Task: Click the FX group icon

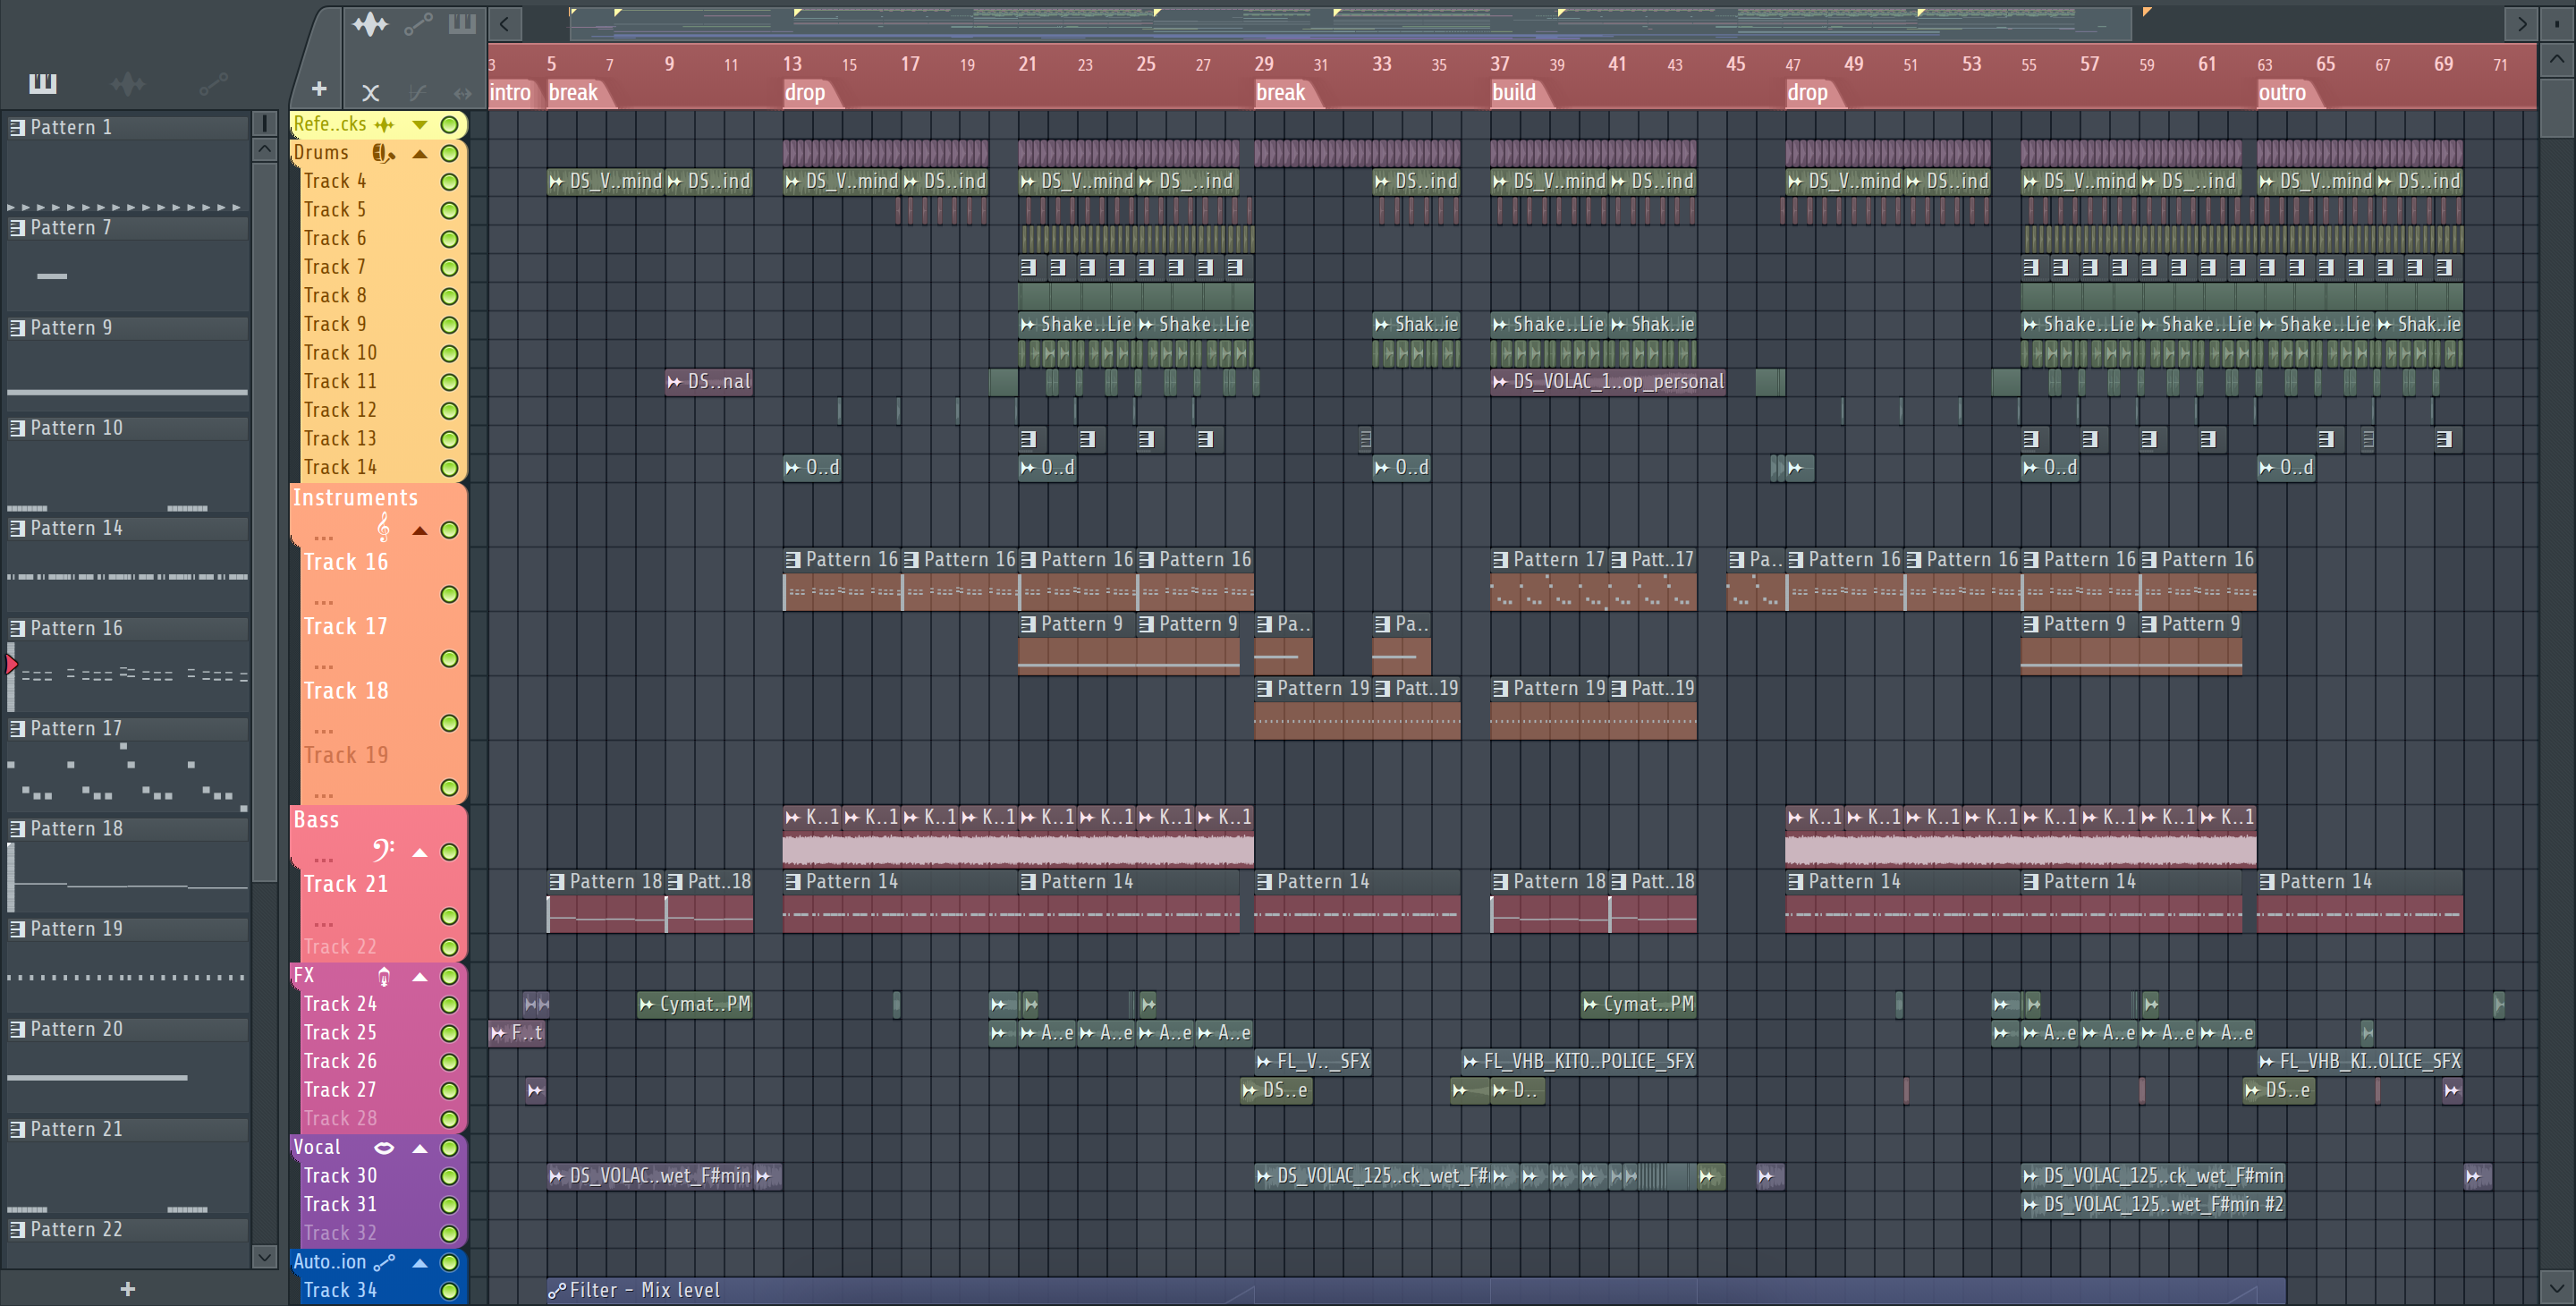Action: pos(384,976)
